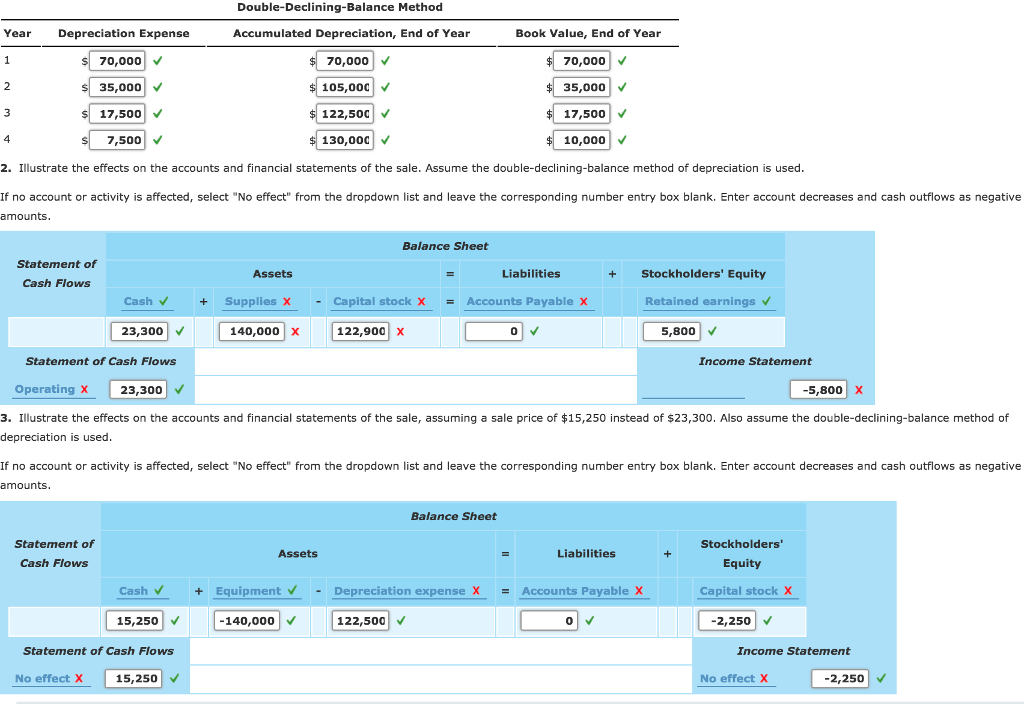Click the empty Accounts Payable amount box in part 2
Viewport: 1024px width, 704px height.
pyautogui.click(x=494, y=331)
